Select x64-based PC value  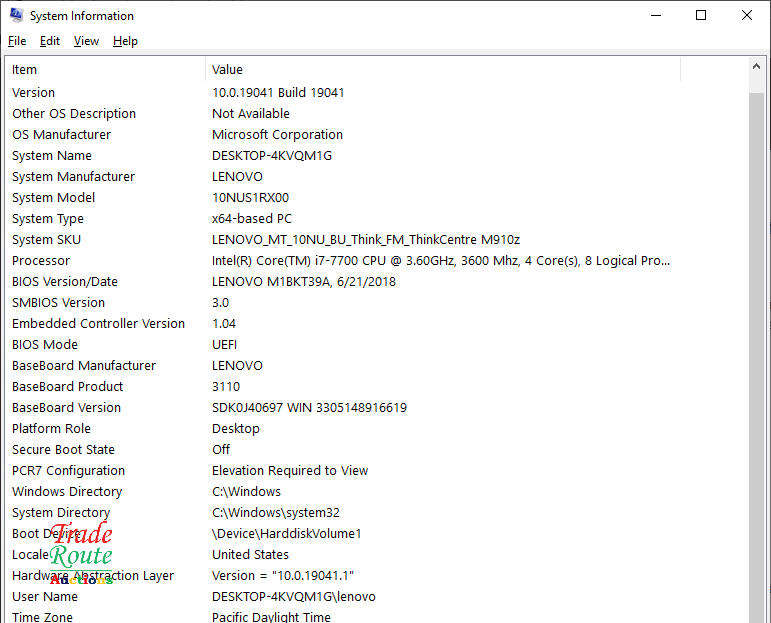pos(252,219)
